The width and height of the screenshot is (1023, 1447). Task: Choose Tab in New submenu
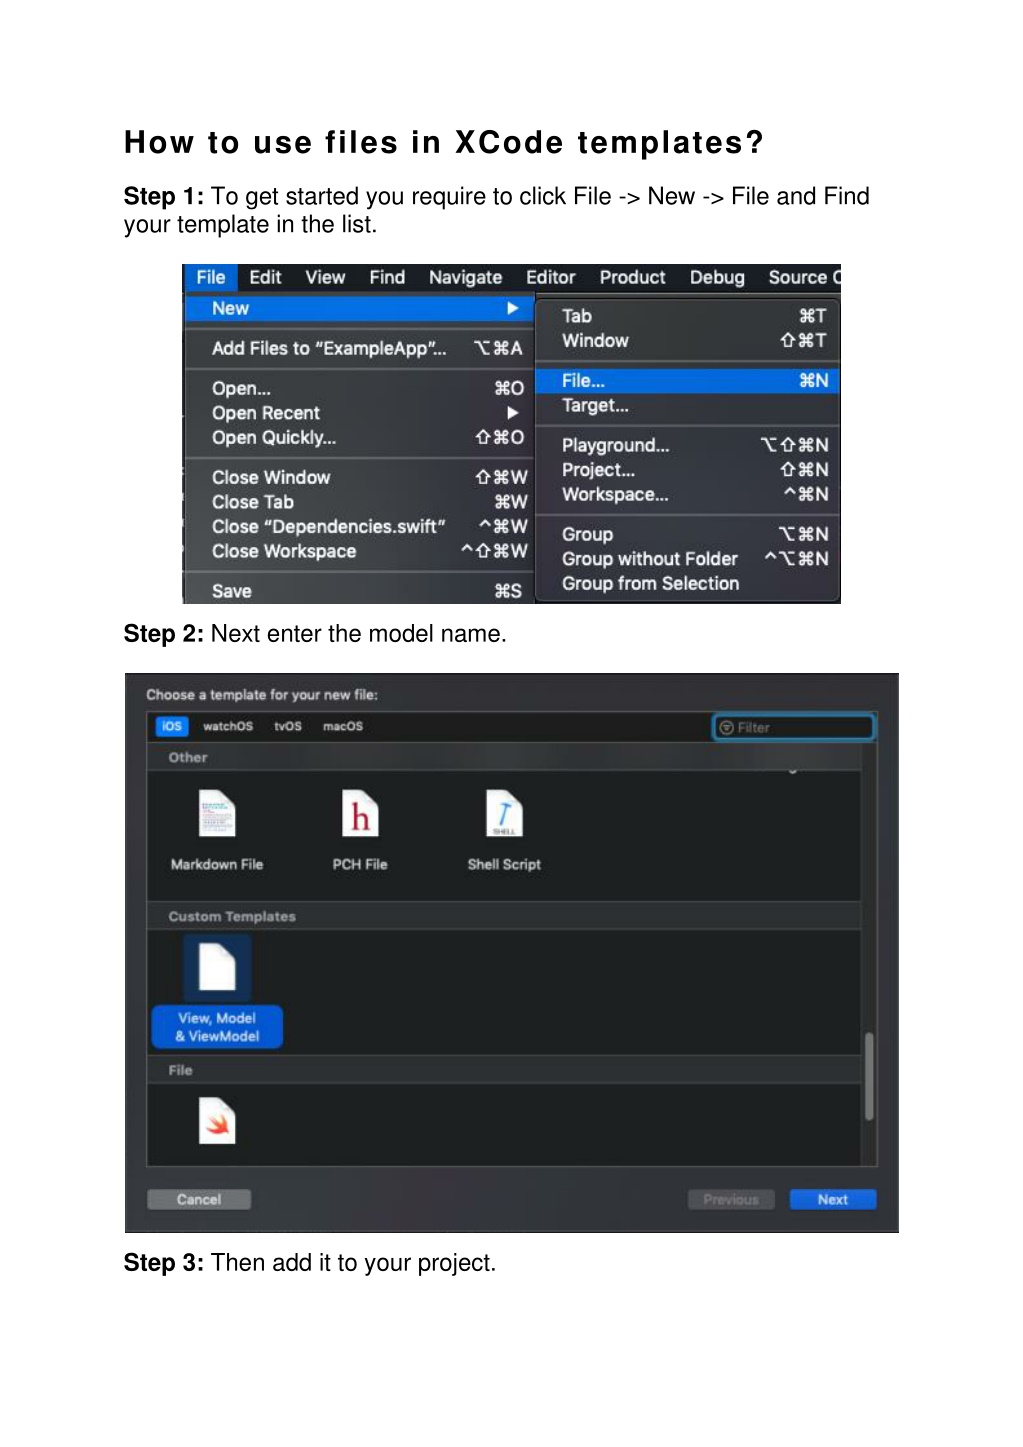click(x=687, y=316)
